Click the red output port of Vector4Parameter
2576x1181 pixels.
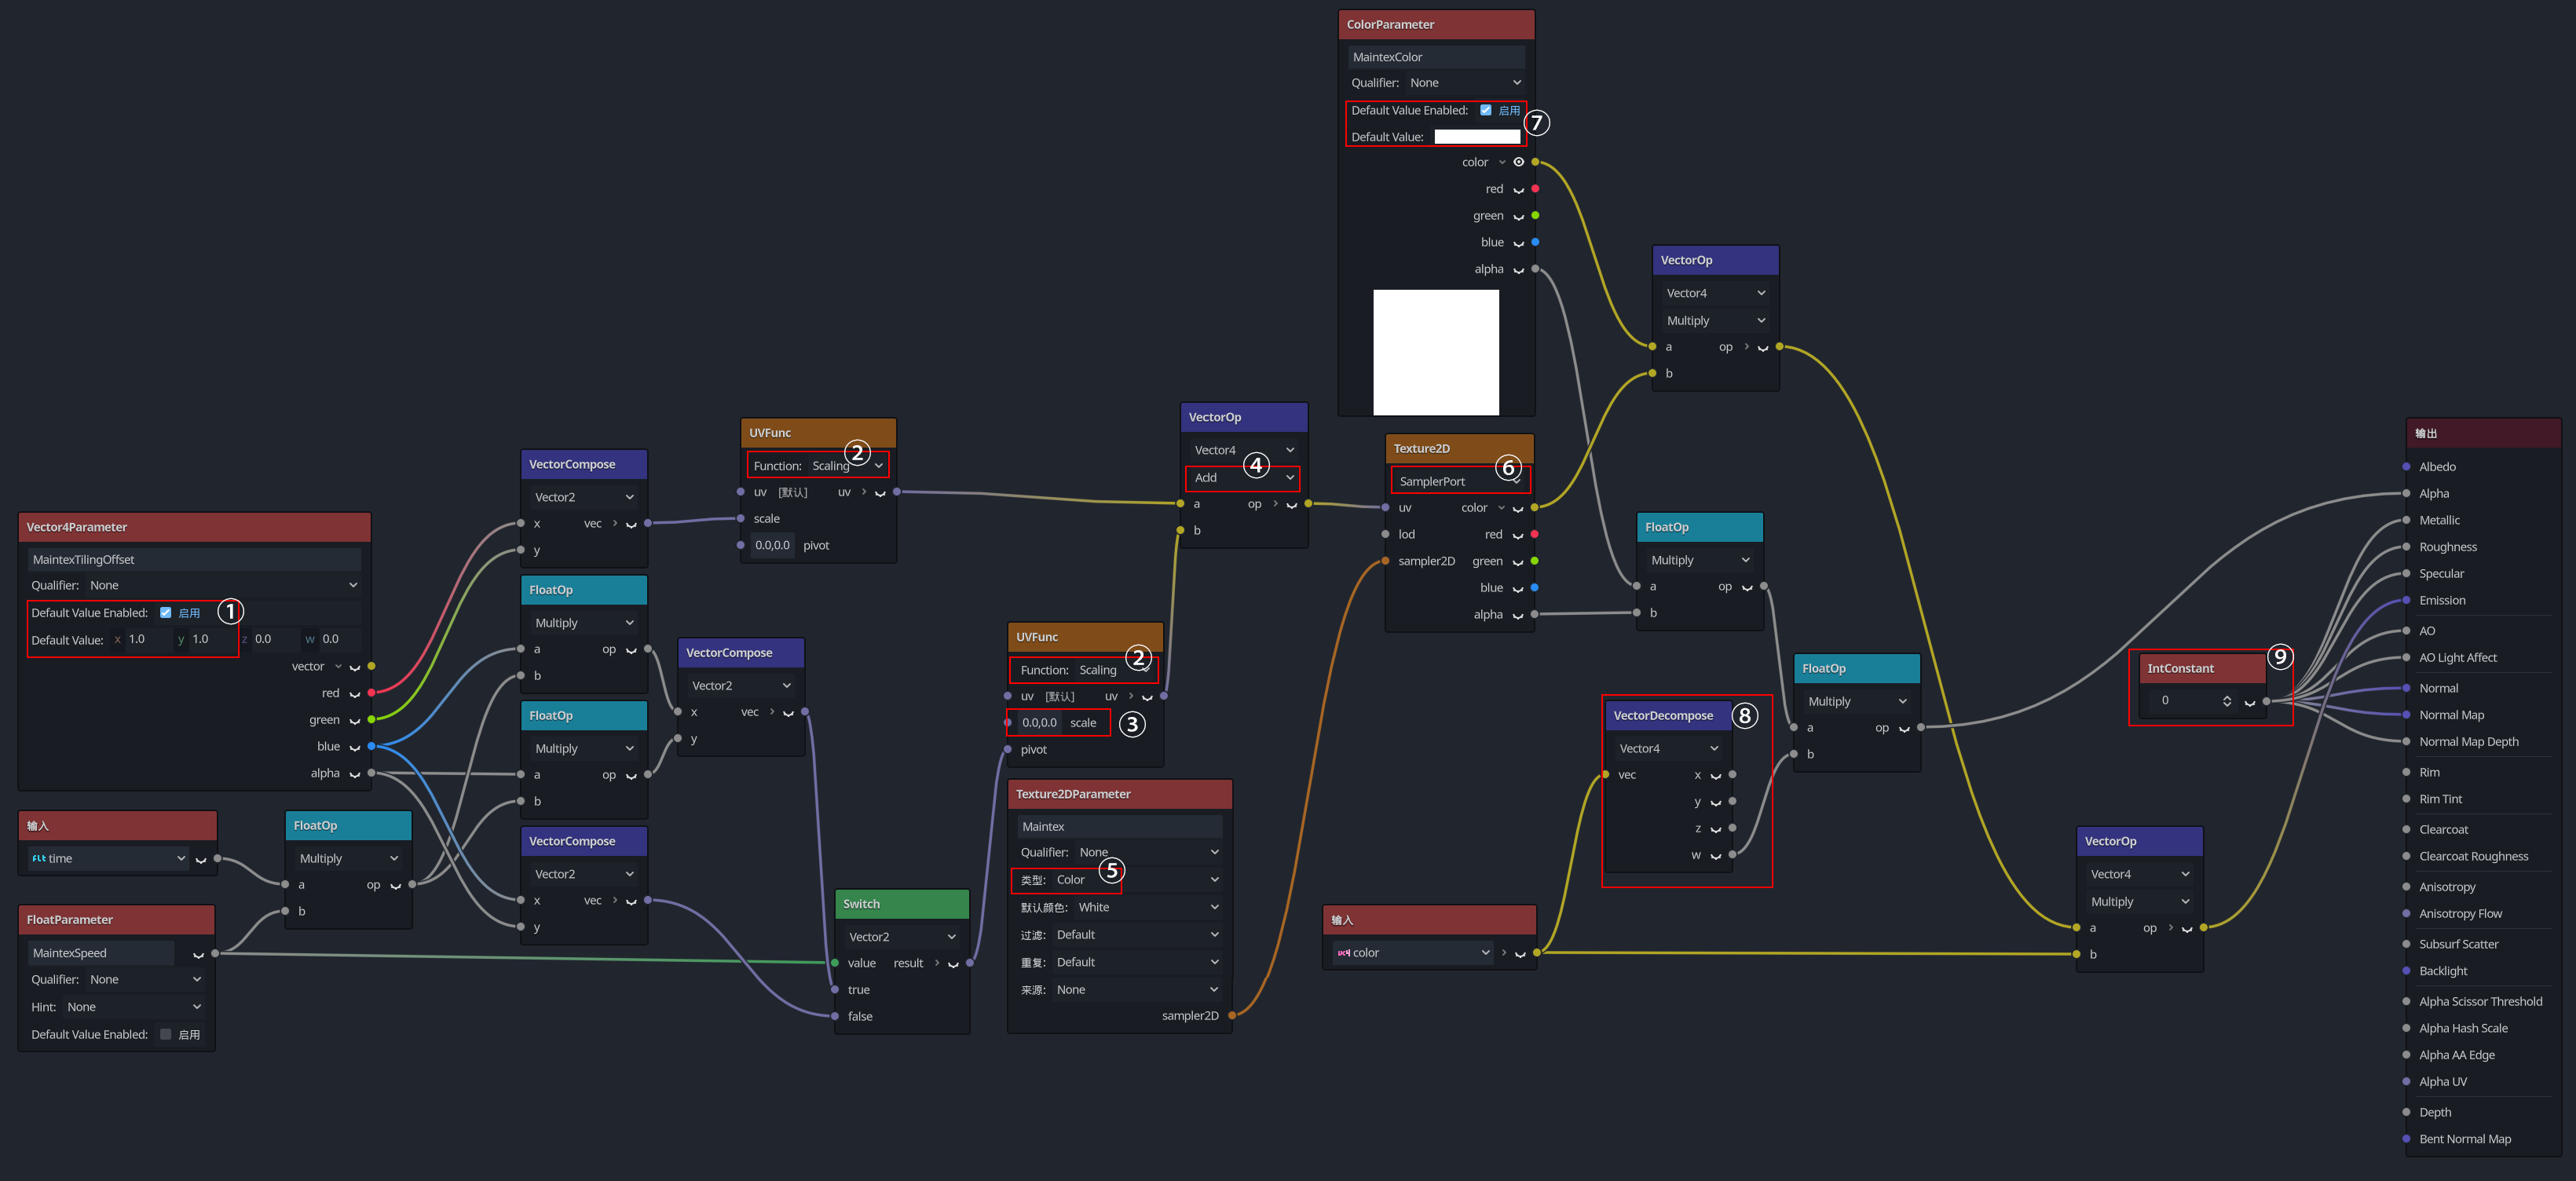(x=371, y=693)
